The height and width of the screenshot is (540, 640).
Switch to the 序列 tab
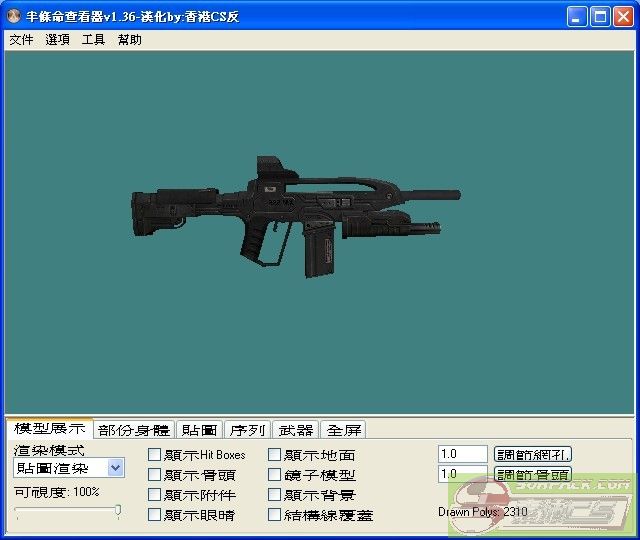coord(247,430)
